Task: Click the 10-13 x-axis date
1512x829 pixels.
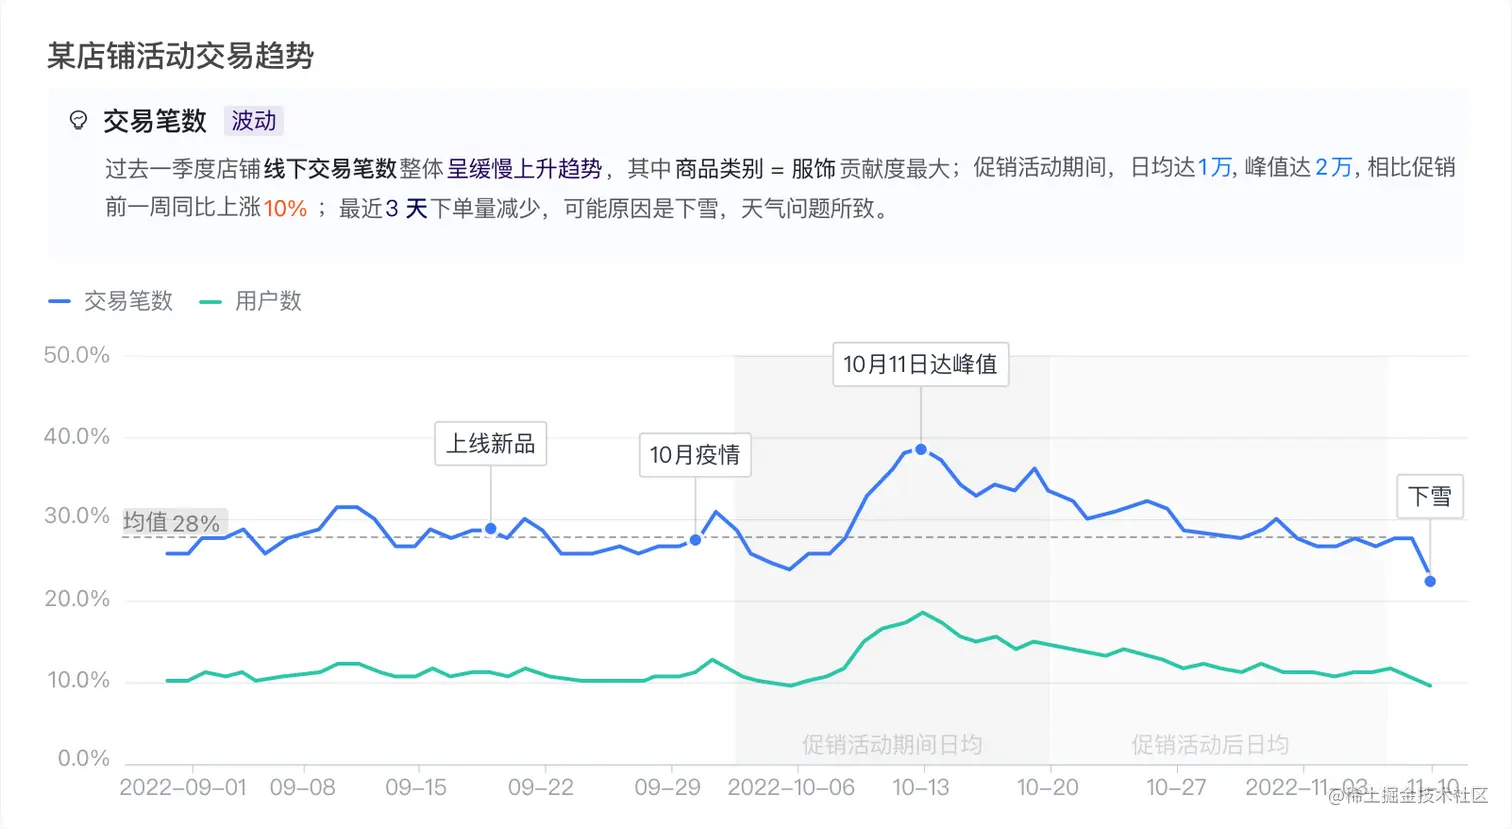Action: (x=921, y=788)
